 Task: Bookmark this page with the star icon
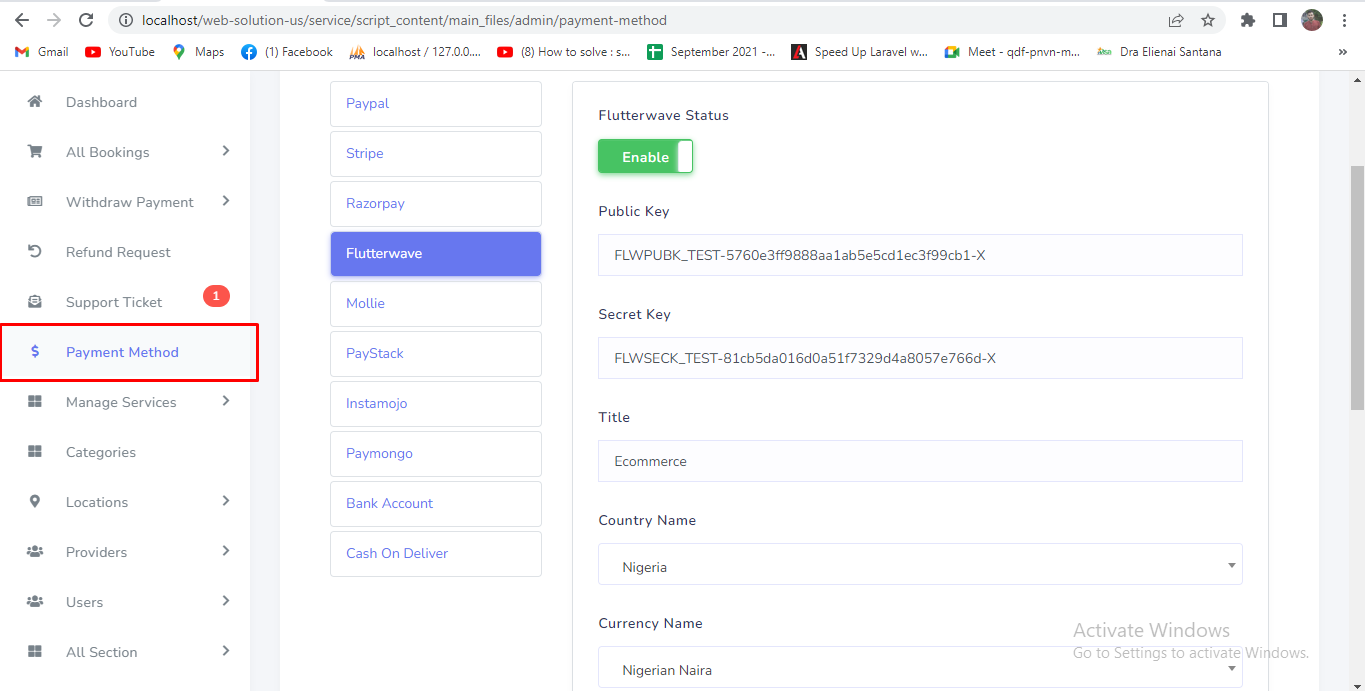click(1208, 20)
